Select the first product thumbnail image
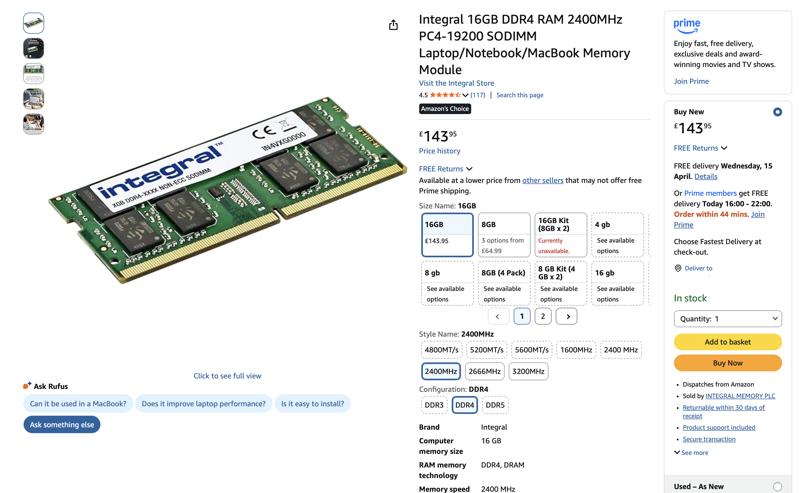Viewport: 800px width, 493px height. pos(34,23)
